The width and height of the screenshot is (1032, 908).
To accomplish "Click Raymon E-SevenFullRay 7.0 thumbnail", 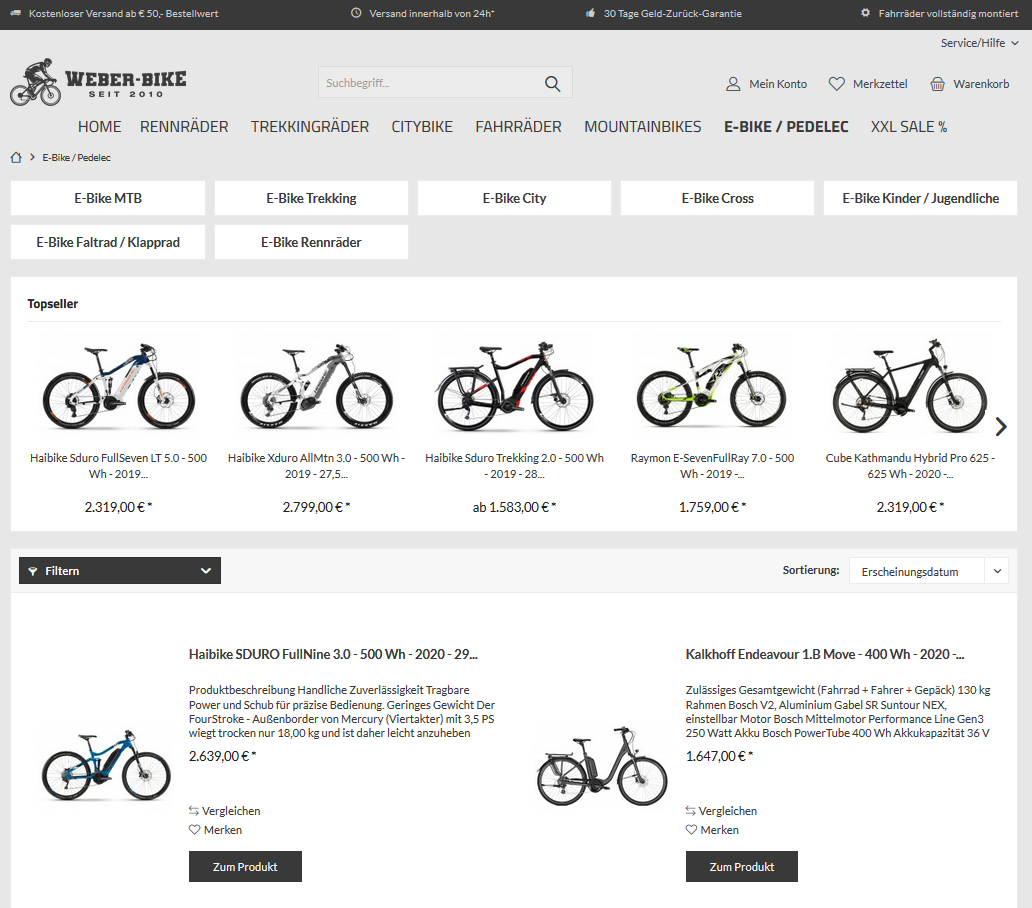I will pyautogui.click(x=712, y=387).
